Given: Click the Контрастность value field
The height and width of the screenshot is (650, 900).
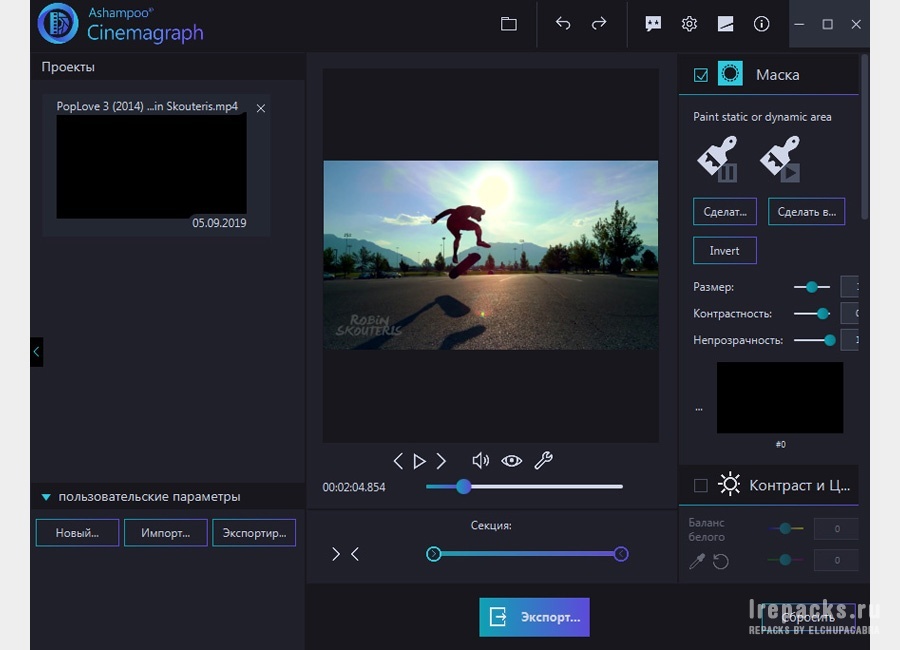Looking at the screenshot, I should (x=849, y=314).
